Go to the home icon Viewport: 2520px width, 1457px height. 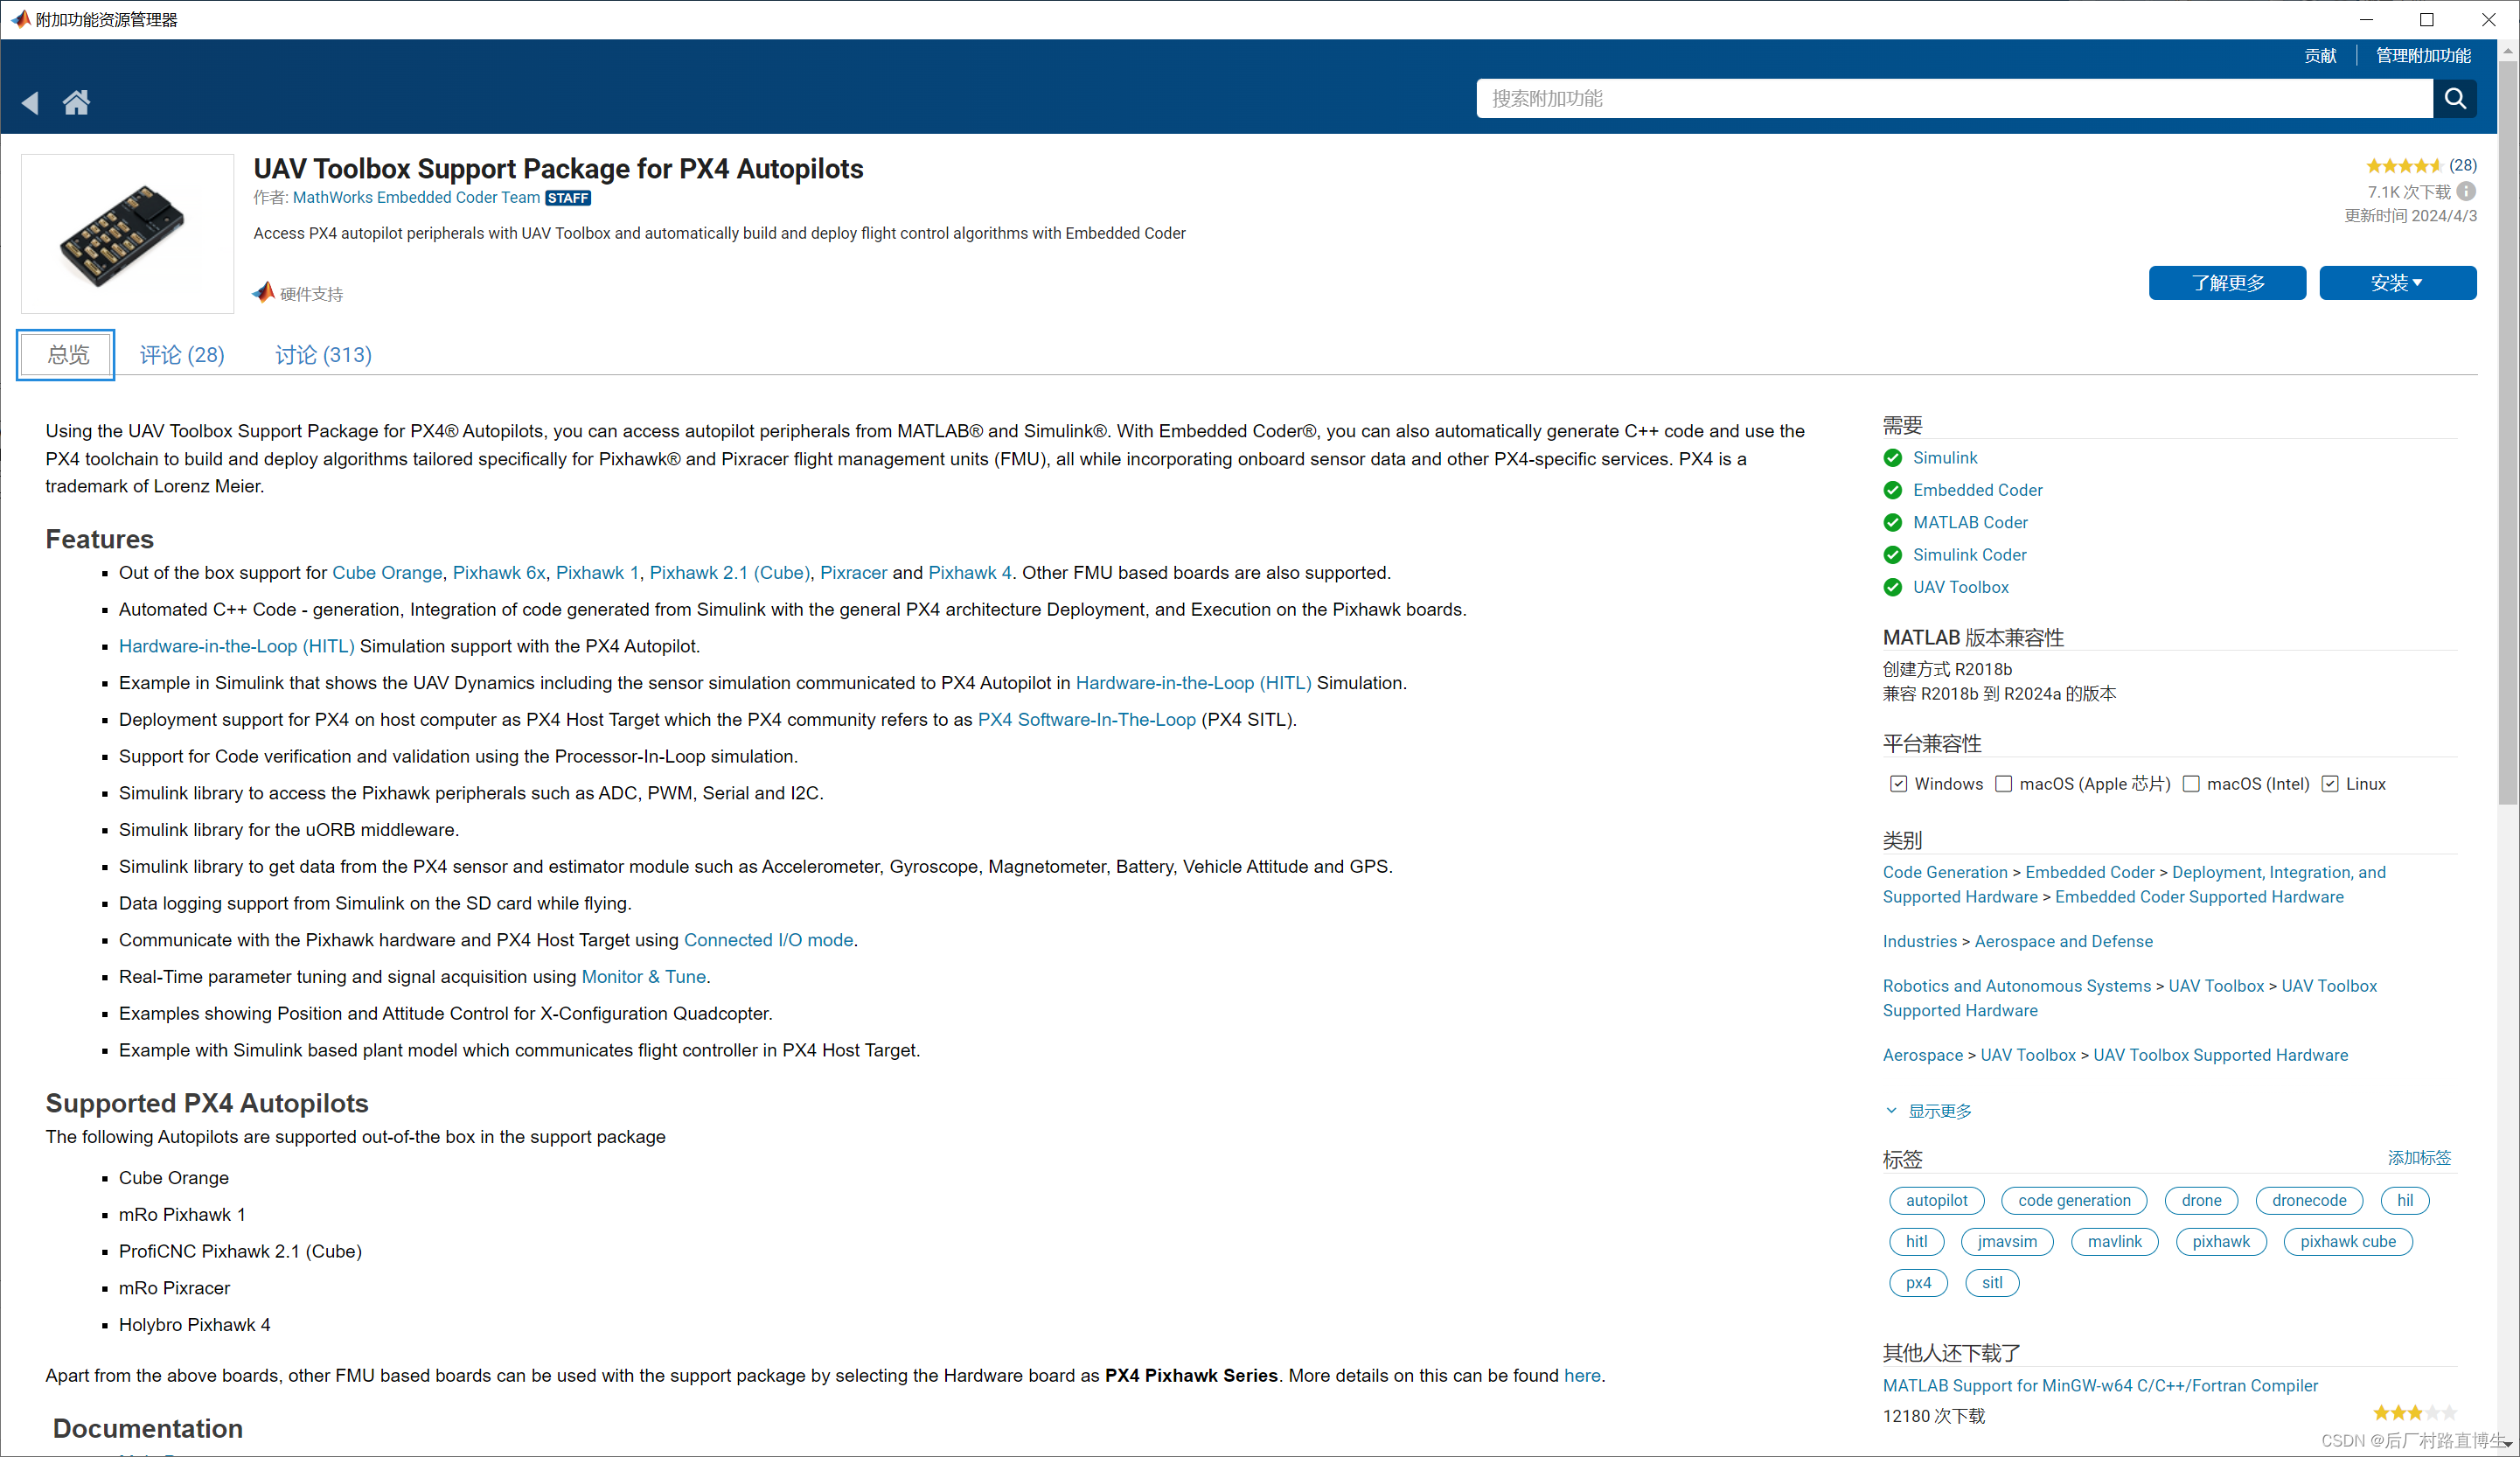76,102
